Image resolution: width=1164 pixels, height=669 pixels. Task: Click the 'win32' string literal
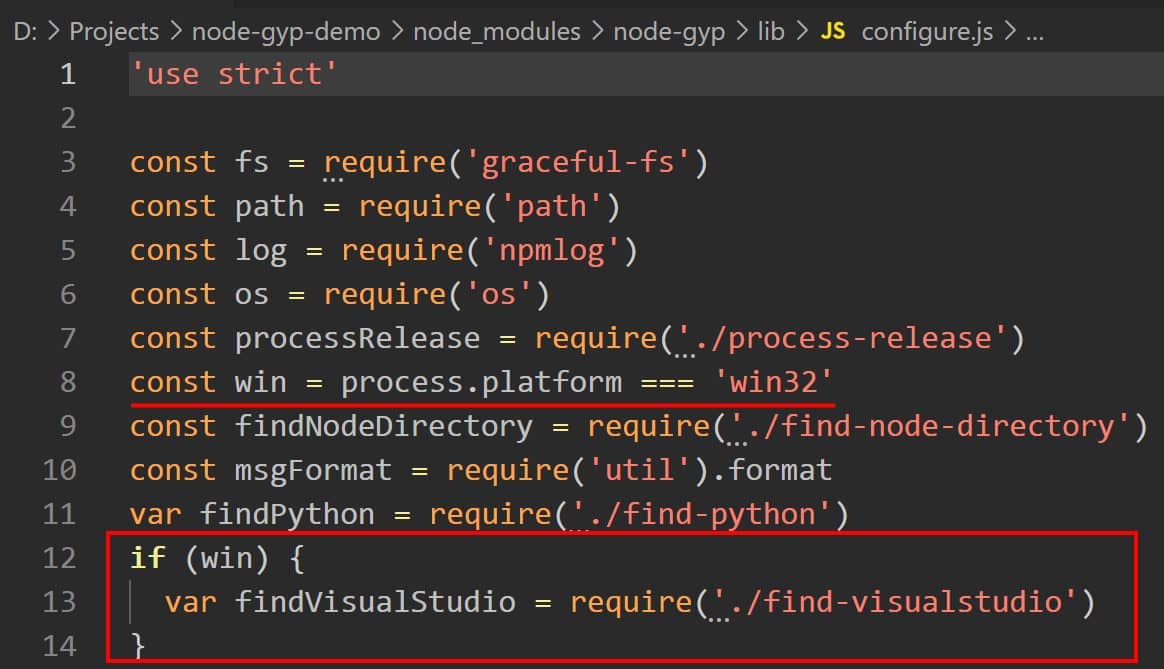772,382
